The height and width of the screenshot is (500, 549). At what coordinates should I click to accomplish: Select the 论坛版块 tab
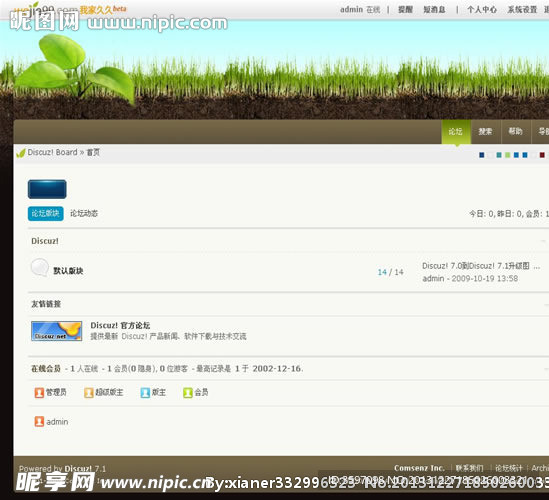pos(46,213)
